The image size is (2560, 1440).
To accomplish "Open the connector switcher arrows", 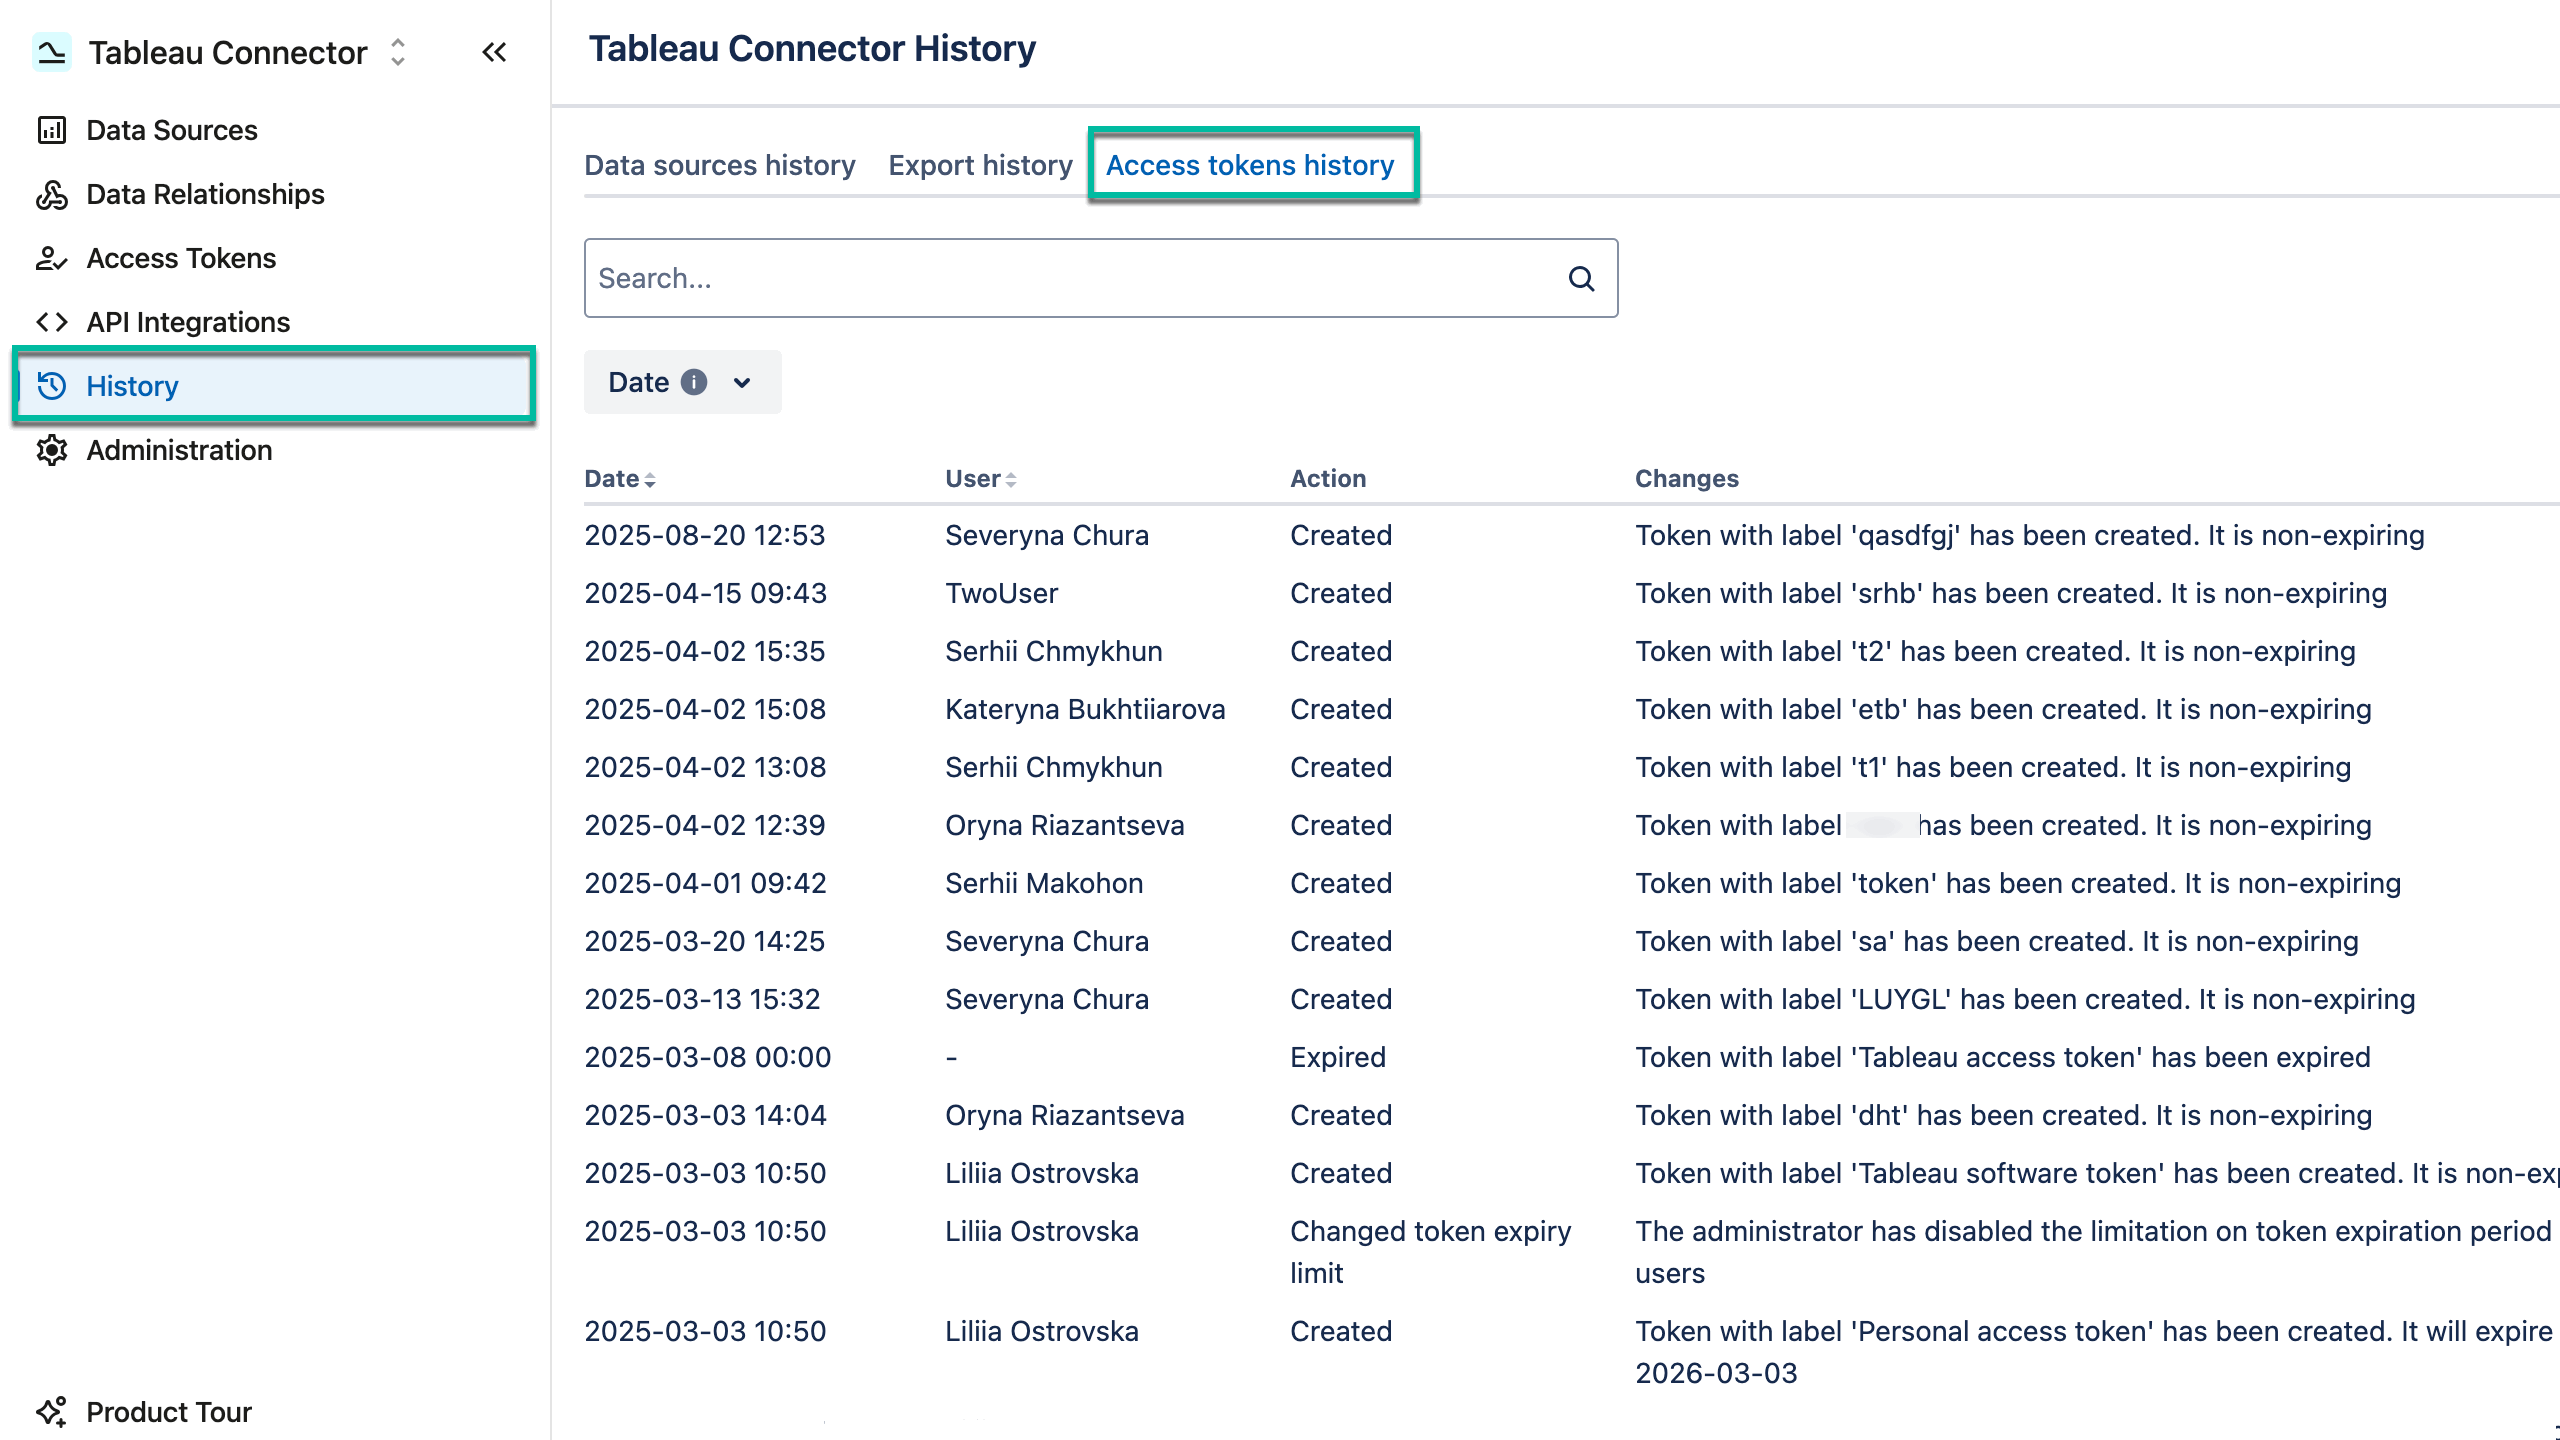I will (x=396, y=52).
